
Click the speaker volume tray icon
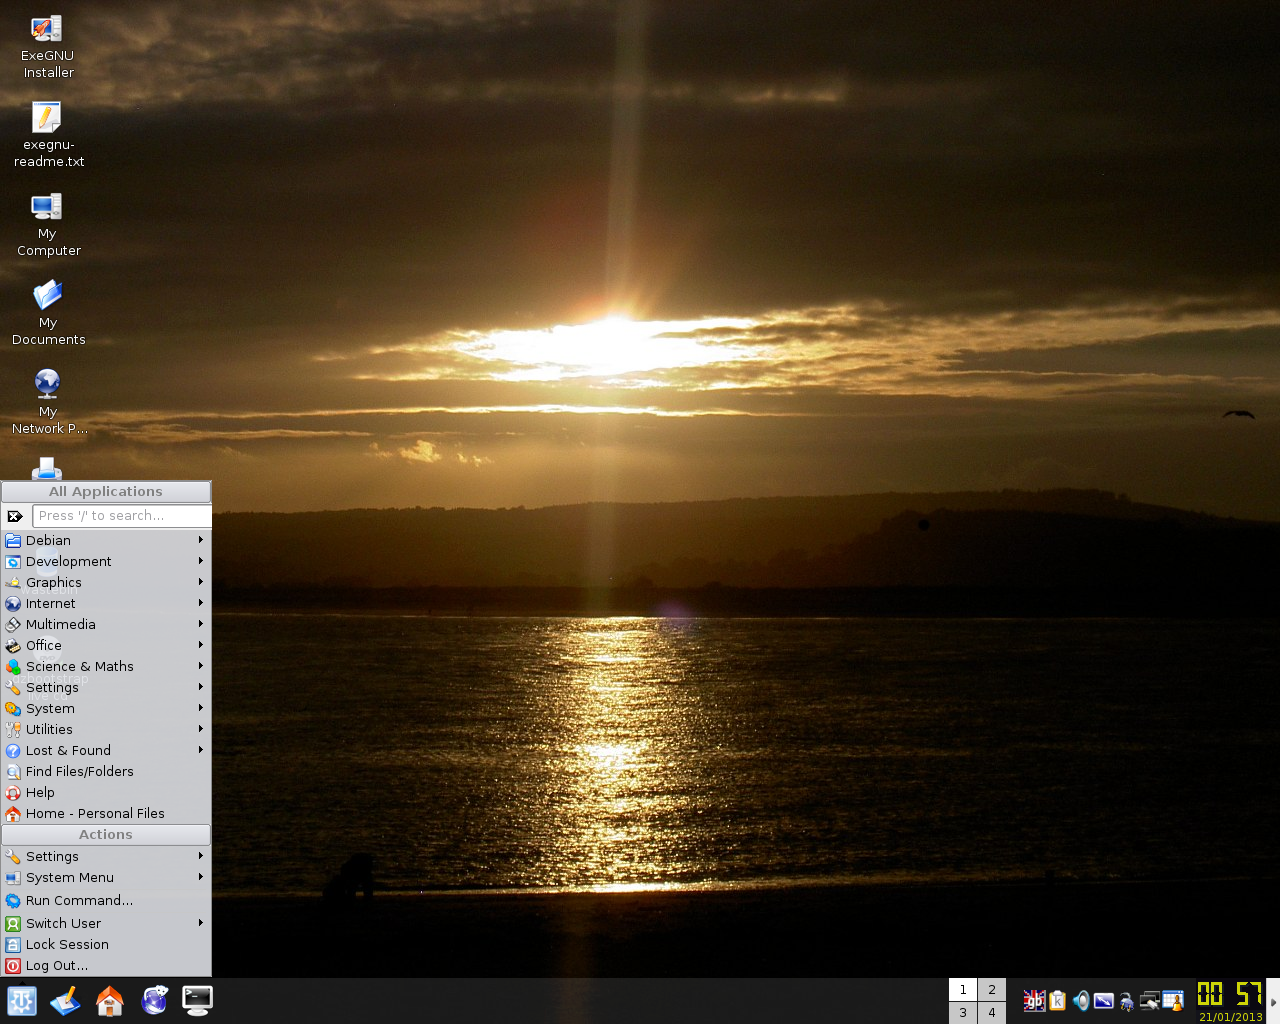click(1081, 1000)
